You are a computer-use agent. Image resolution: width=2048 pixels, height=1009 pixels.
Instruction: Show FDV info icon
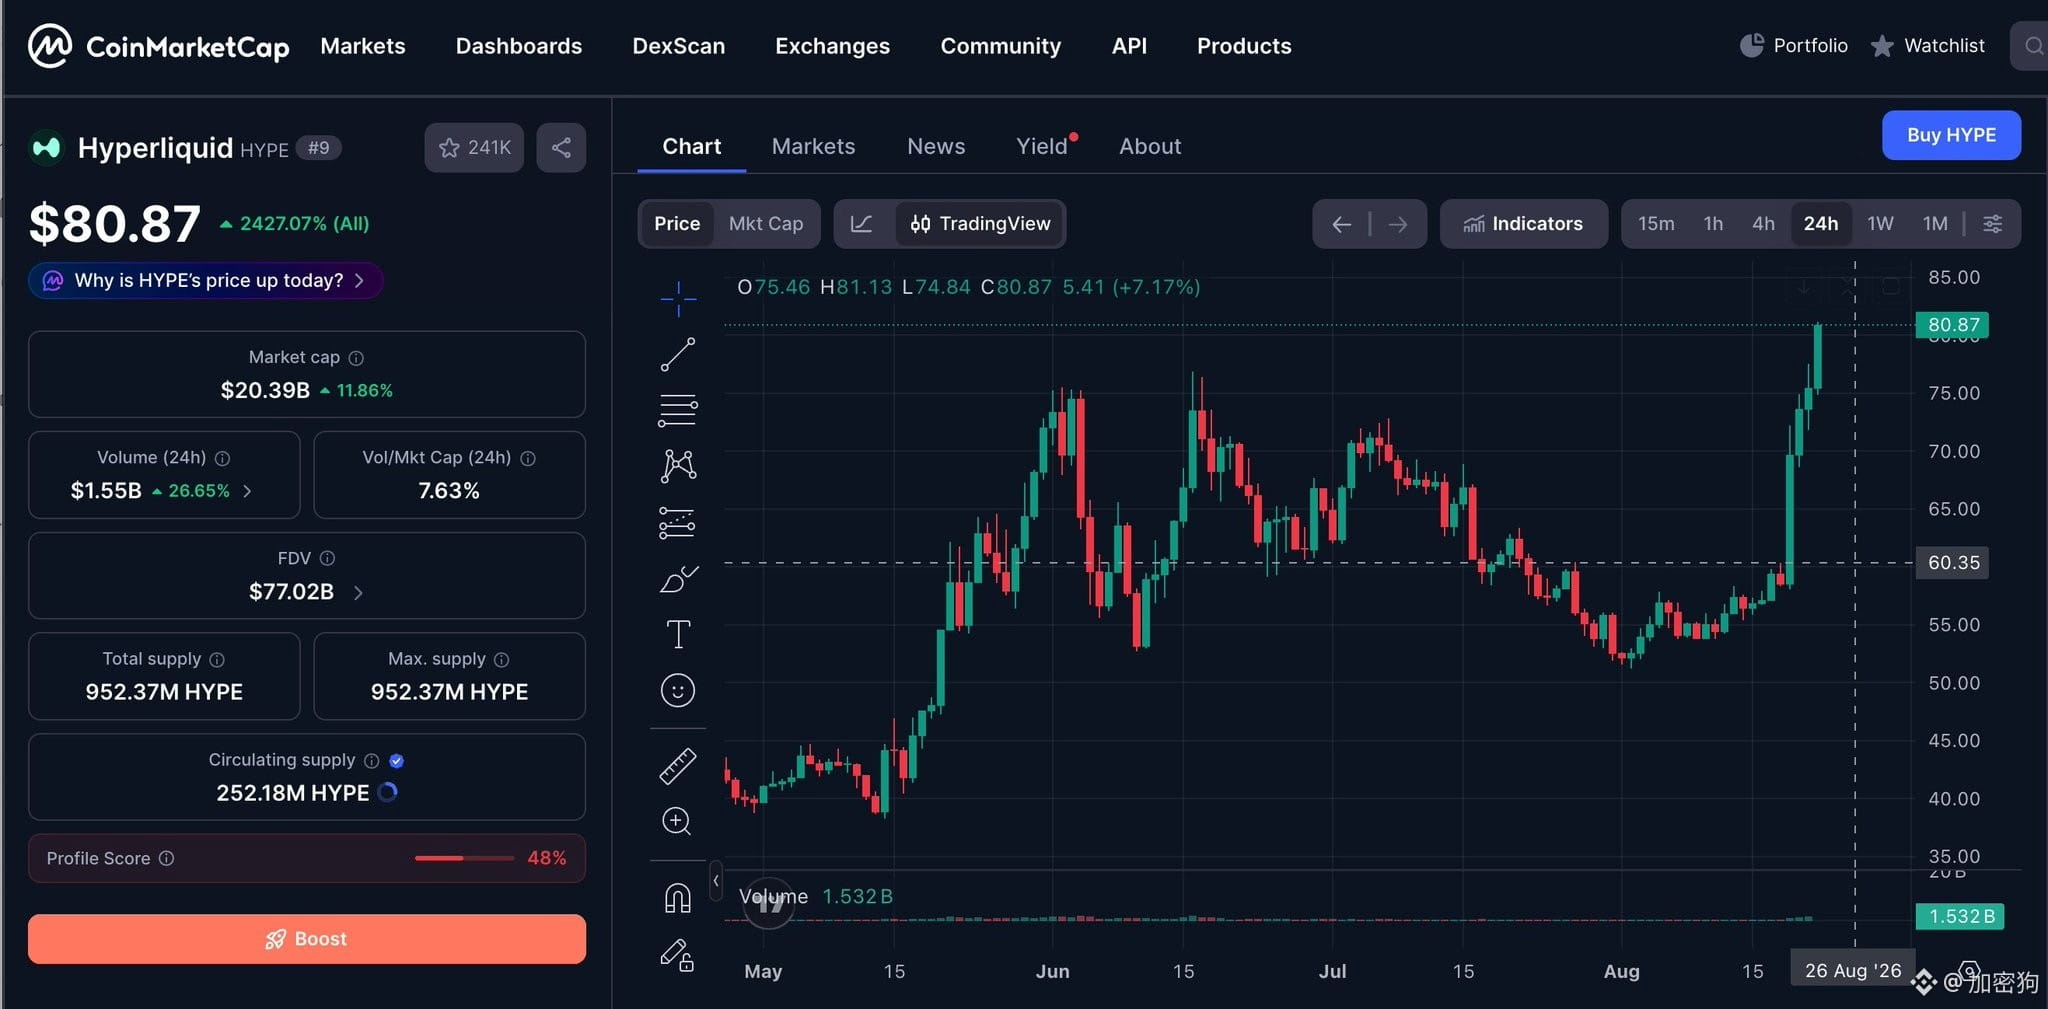pos(327,558)
